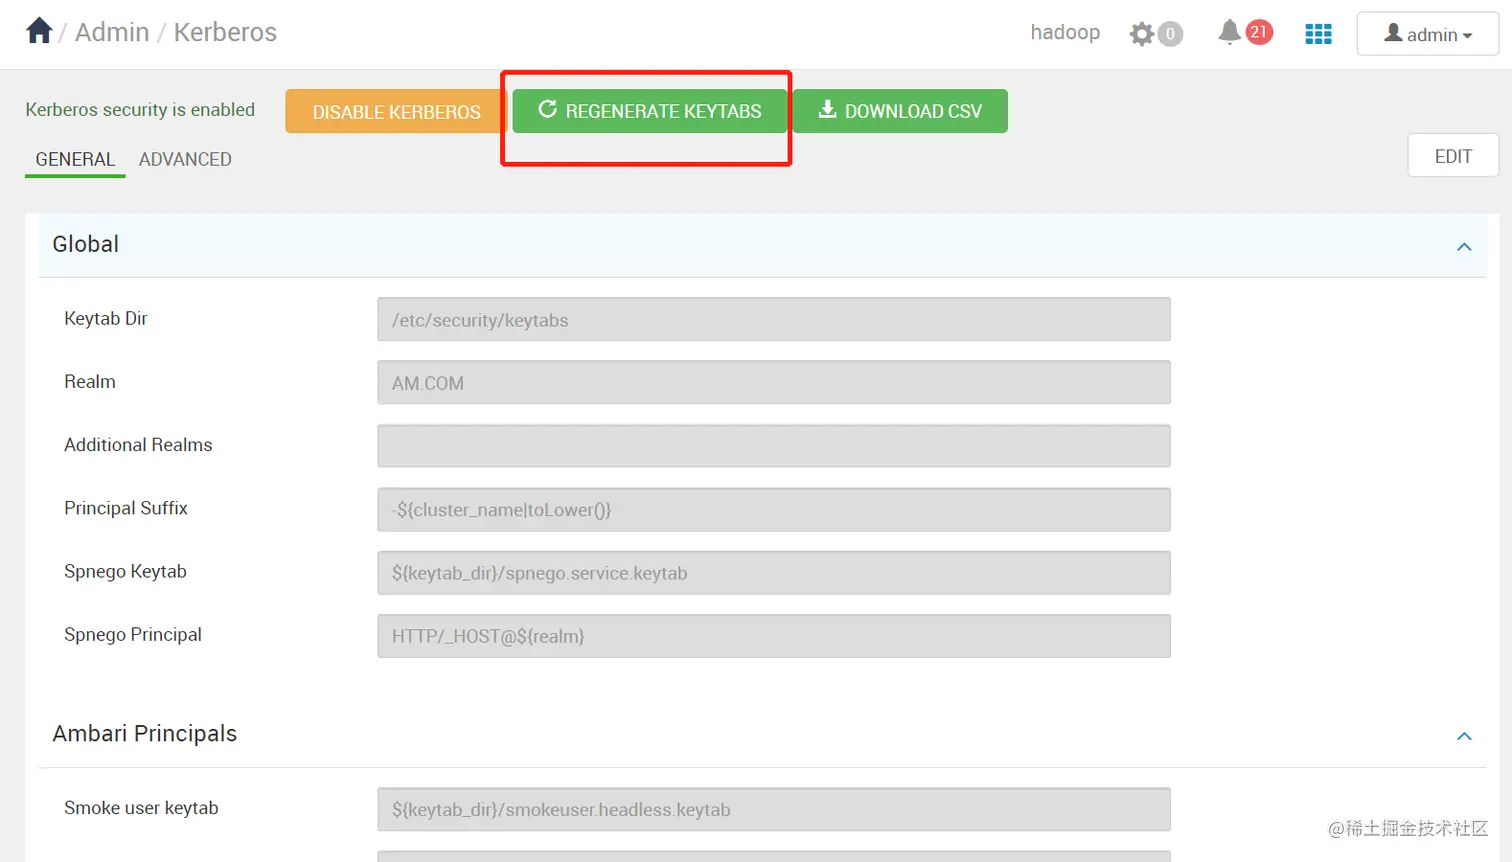Click Admin in the breadcrumb
1512x862 pixels.
point(112,32)
